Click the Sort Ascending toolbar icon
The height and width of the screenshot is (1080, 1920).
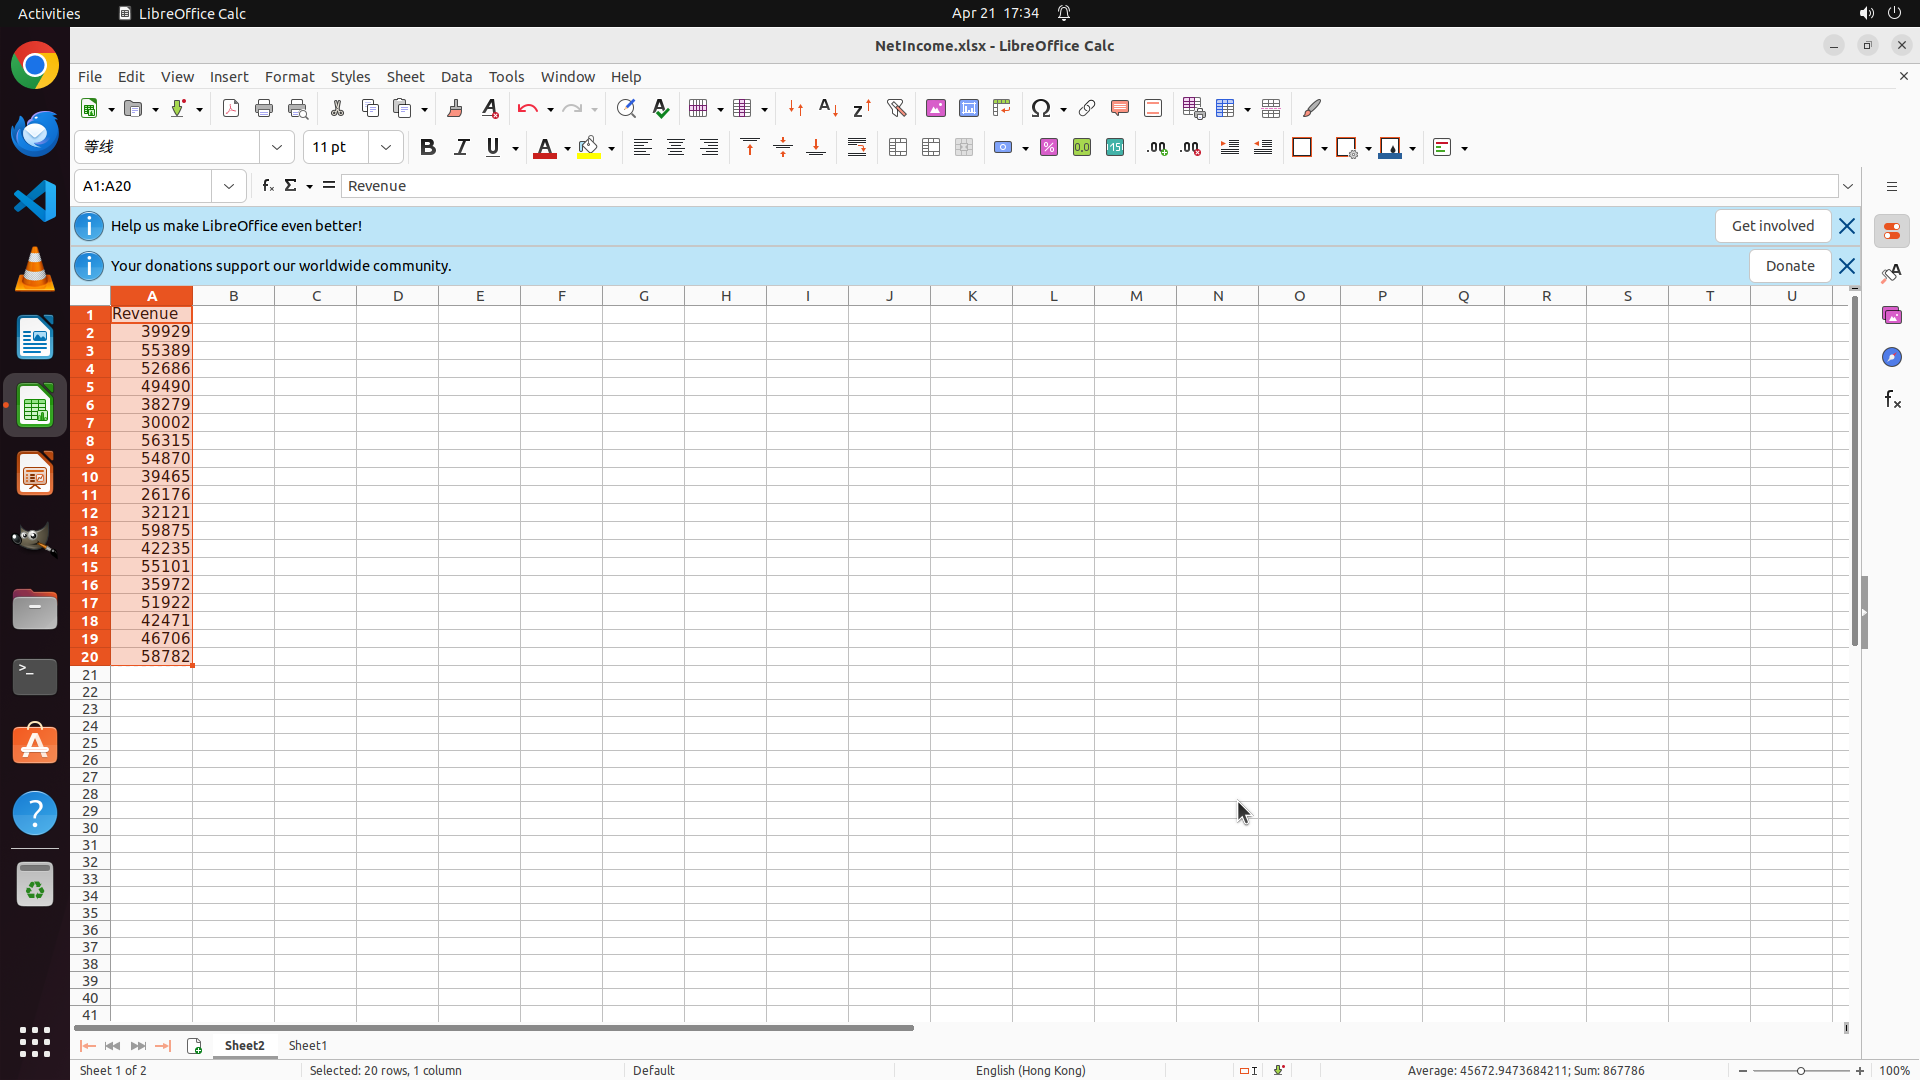click(x=828, y=108)
